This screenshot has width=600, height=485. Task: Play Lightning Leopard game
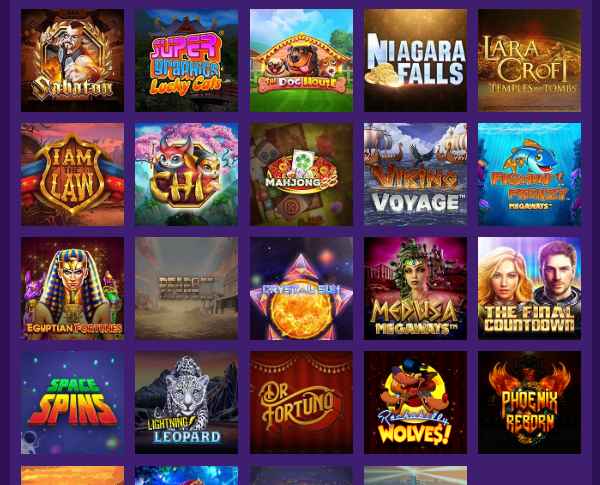pos(186,403)
